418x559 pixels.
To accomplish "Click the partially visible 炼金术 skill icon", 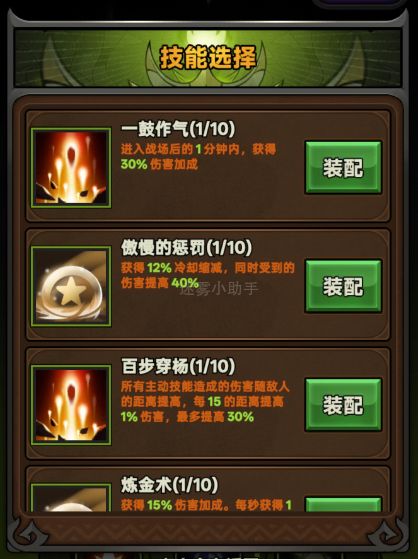I will [x=71, y=498].
